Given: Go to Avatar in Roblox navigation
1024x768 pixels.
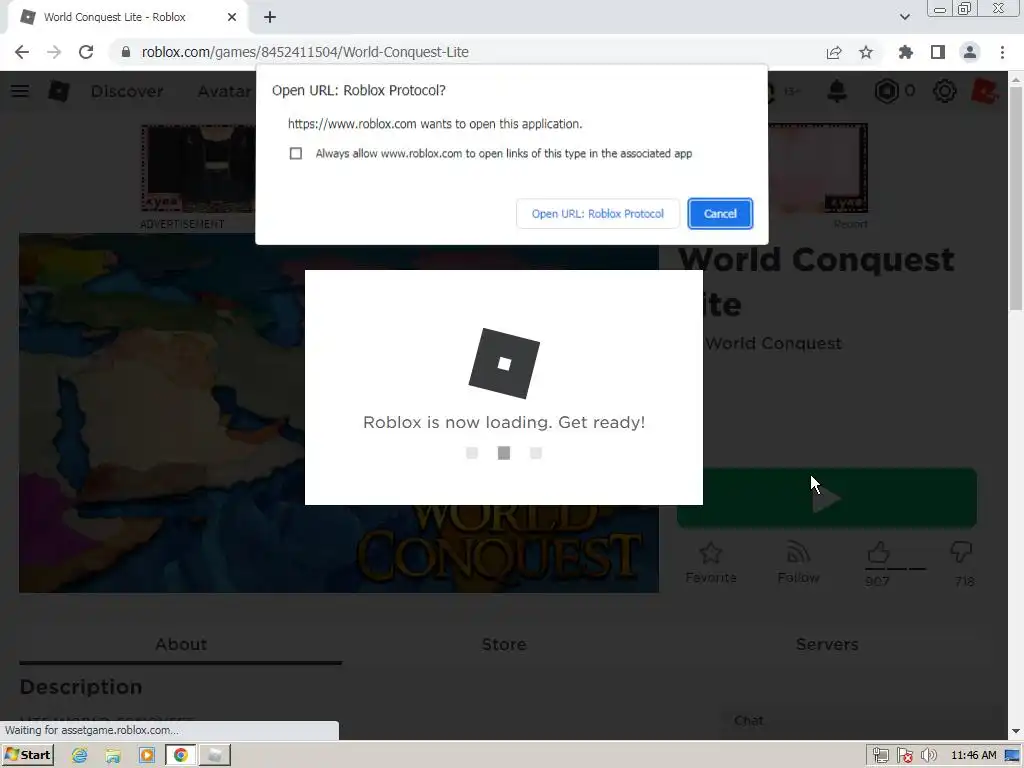Looking at the screenshot, I should point(225,91).
